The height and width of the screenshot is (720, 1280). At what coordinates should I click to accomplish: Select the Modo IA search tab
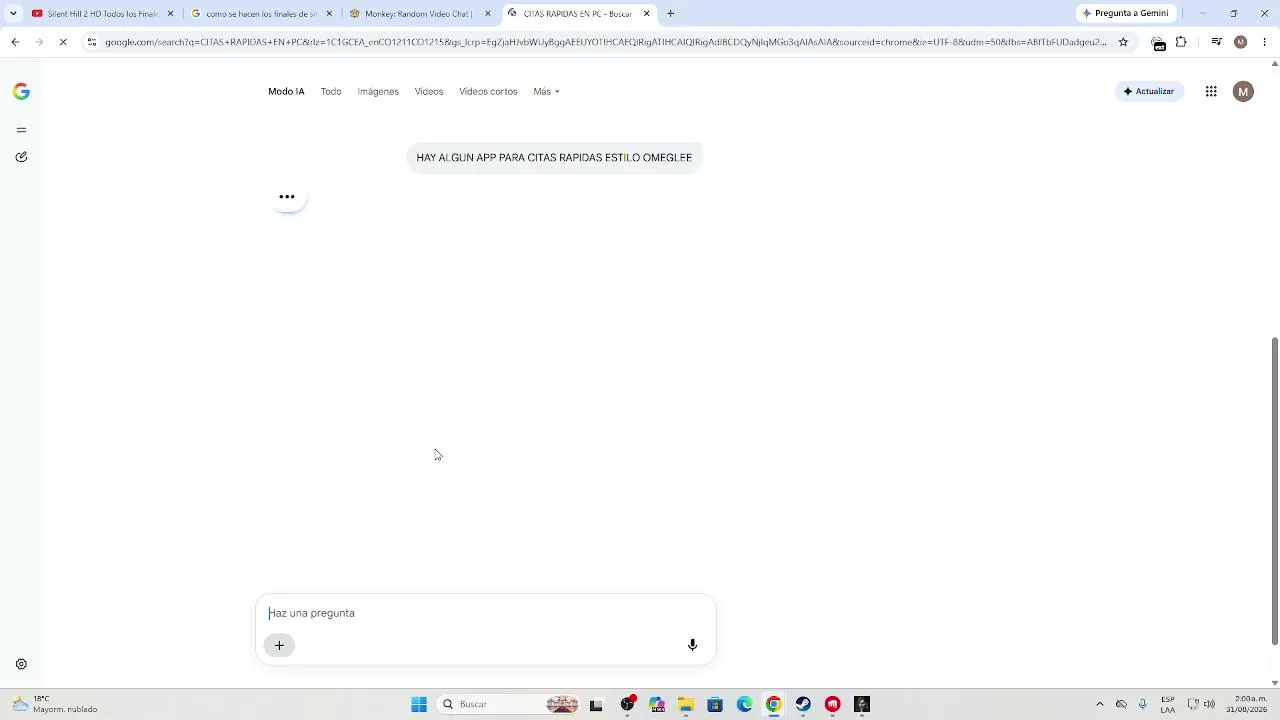click(x=286, y=92)
